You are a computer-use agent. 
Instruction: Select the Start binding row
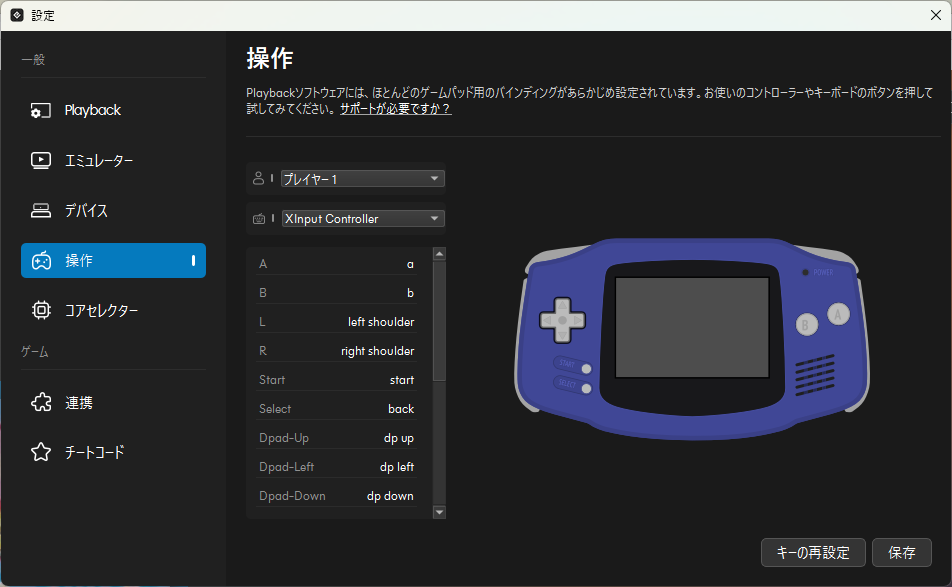[x=337, y=380]
